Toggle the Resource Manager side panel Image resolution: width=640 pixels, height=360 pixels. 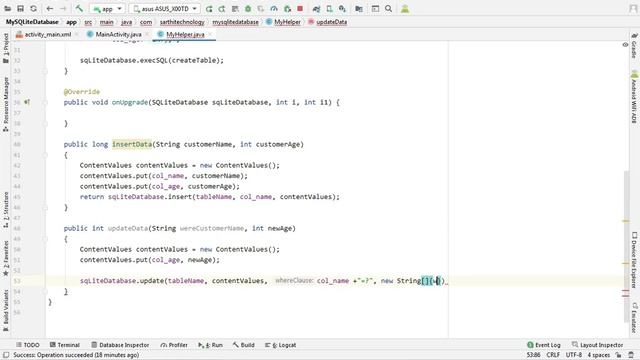tap(6, 104)
